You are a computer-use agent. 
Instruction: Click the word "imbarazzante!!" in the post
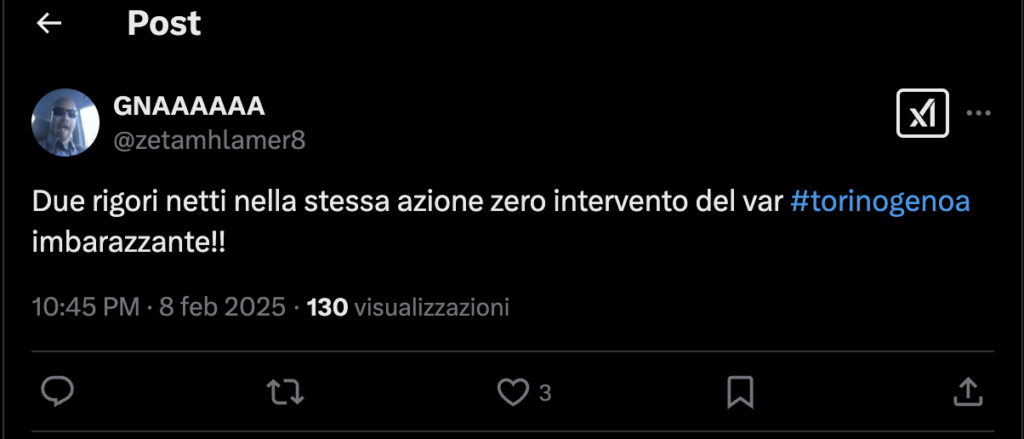click(x=129, y=243)
